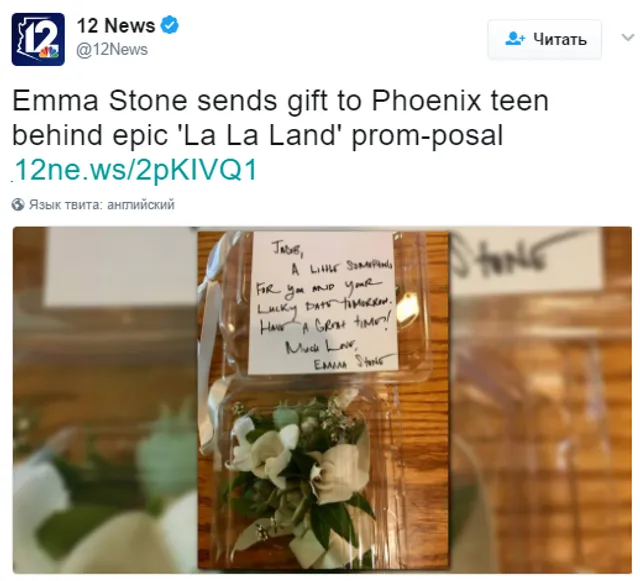
Task: Open the 12 News profile avatar
Action: tap(38, 39)
